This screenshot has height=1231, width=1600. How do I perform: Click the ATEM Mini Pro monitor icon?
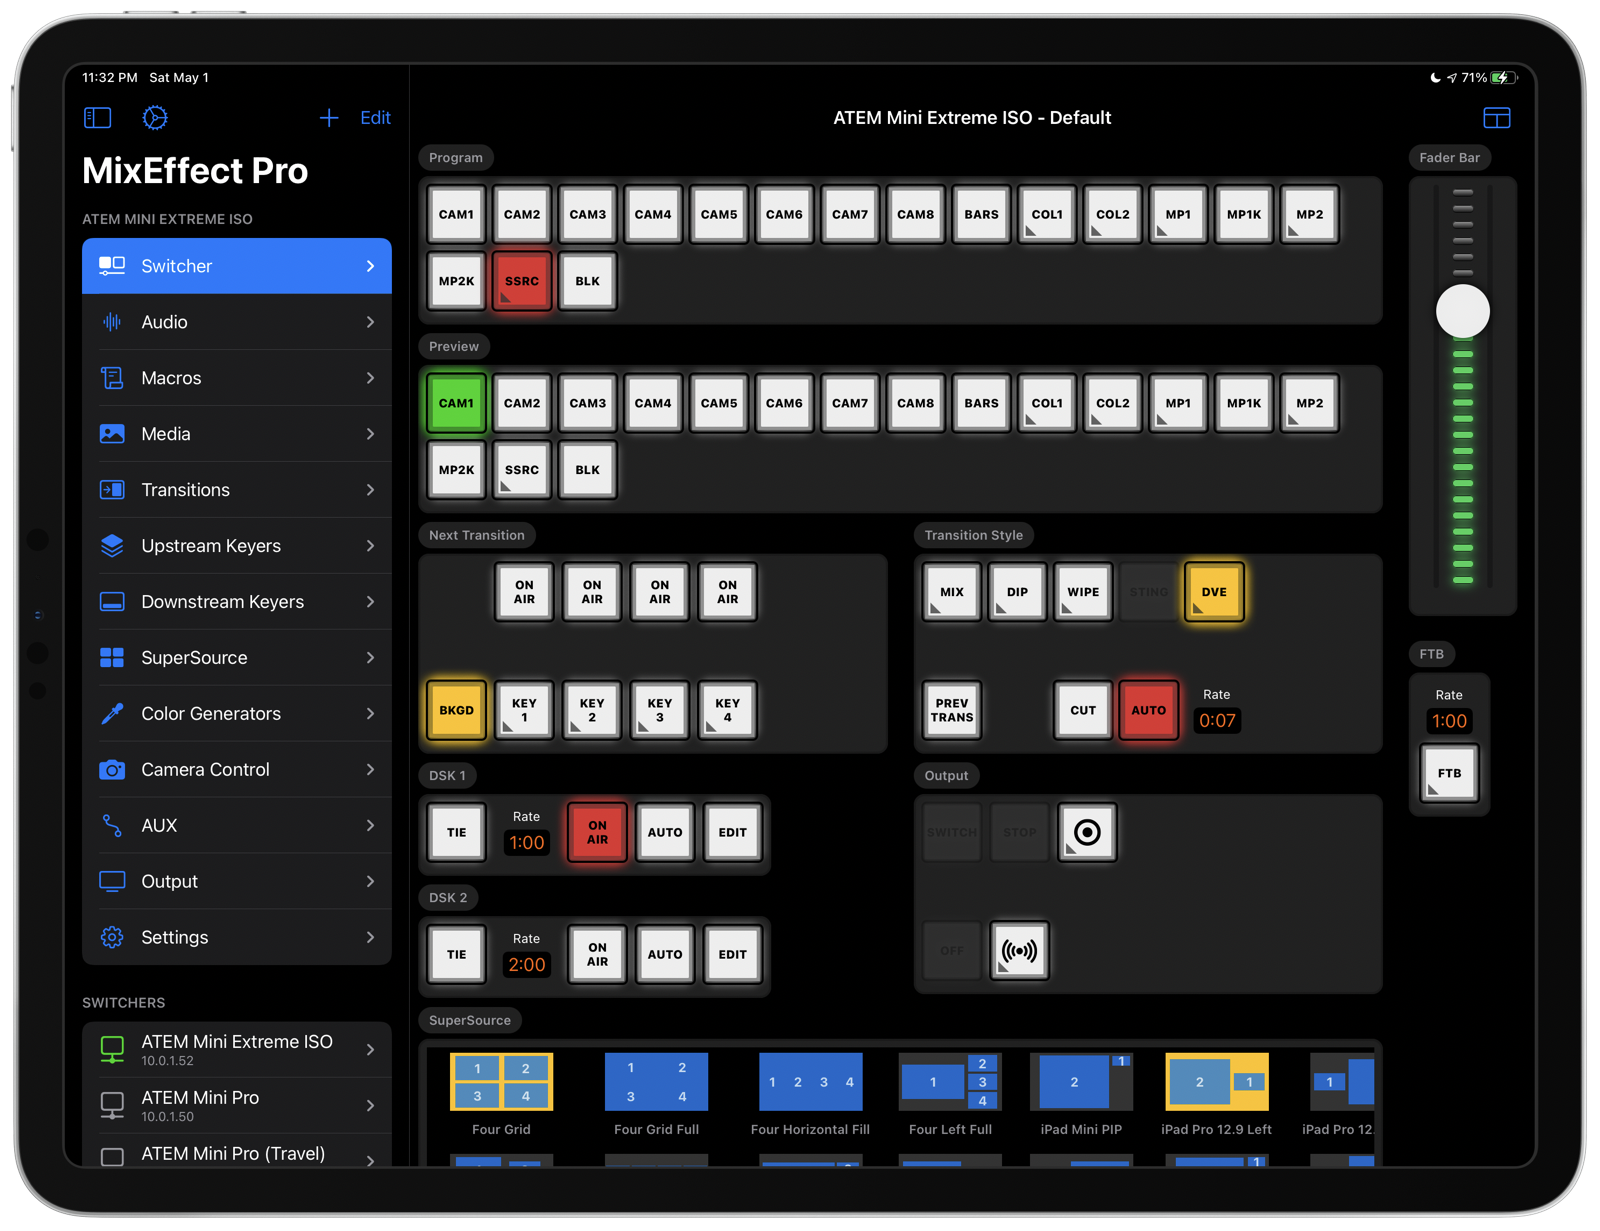click(x=112, y=1105)
